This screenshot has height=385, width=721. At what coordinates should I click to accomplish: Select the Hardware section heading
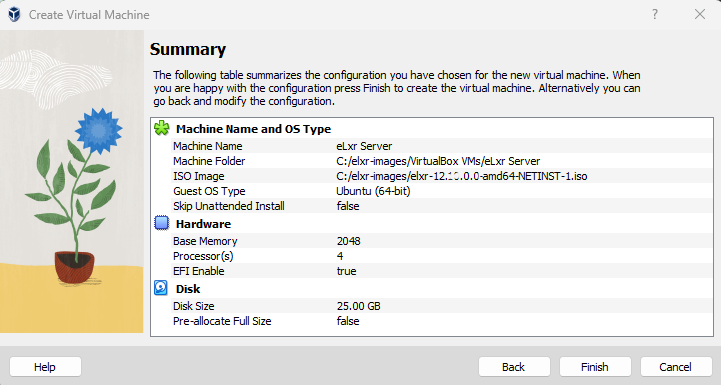[x=203, y=224]
